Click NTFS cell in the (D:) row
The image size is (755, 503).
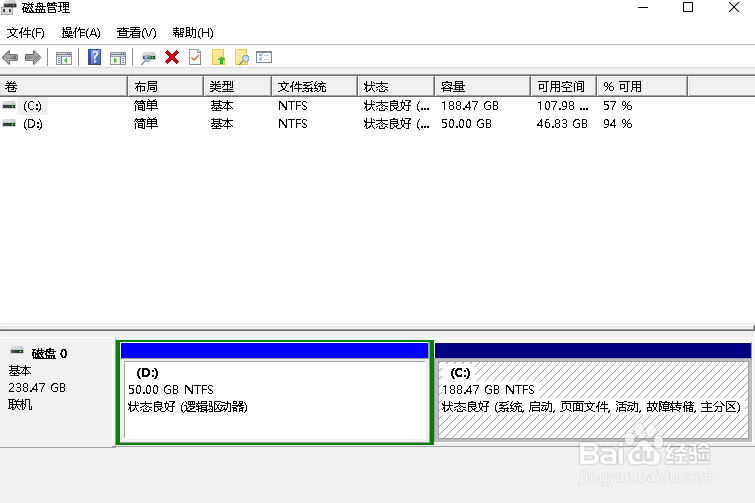(x=293, y=124)
